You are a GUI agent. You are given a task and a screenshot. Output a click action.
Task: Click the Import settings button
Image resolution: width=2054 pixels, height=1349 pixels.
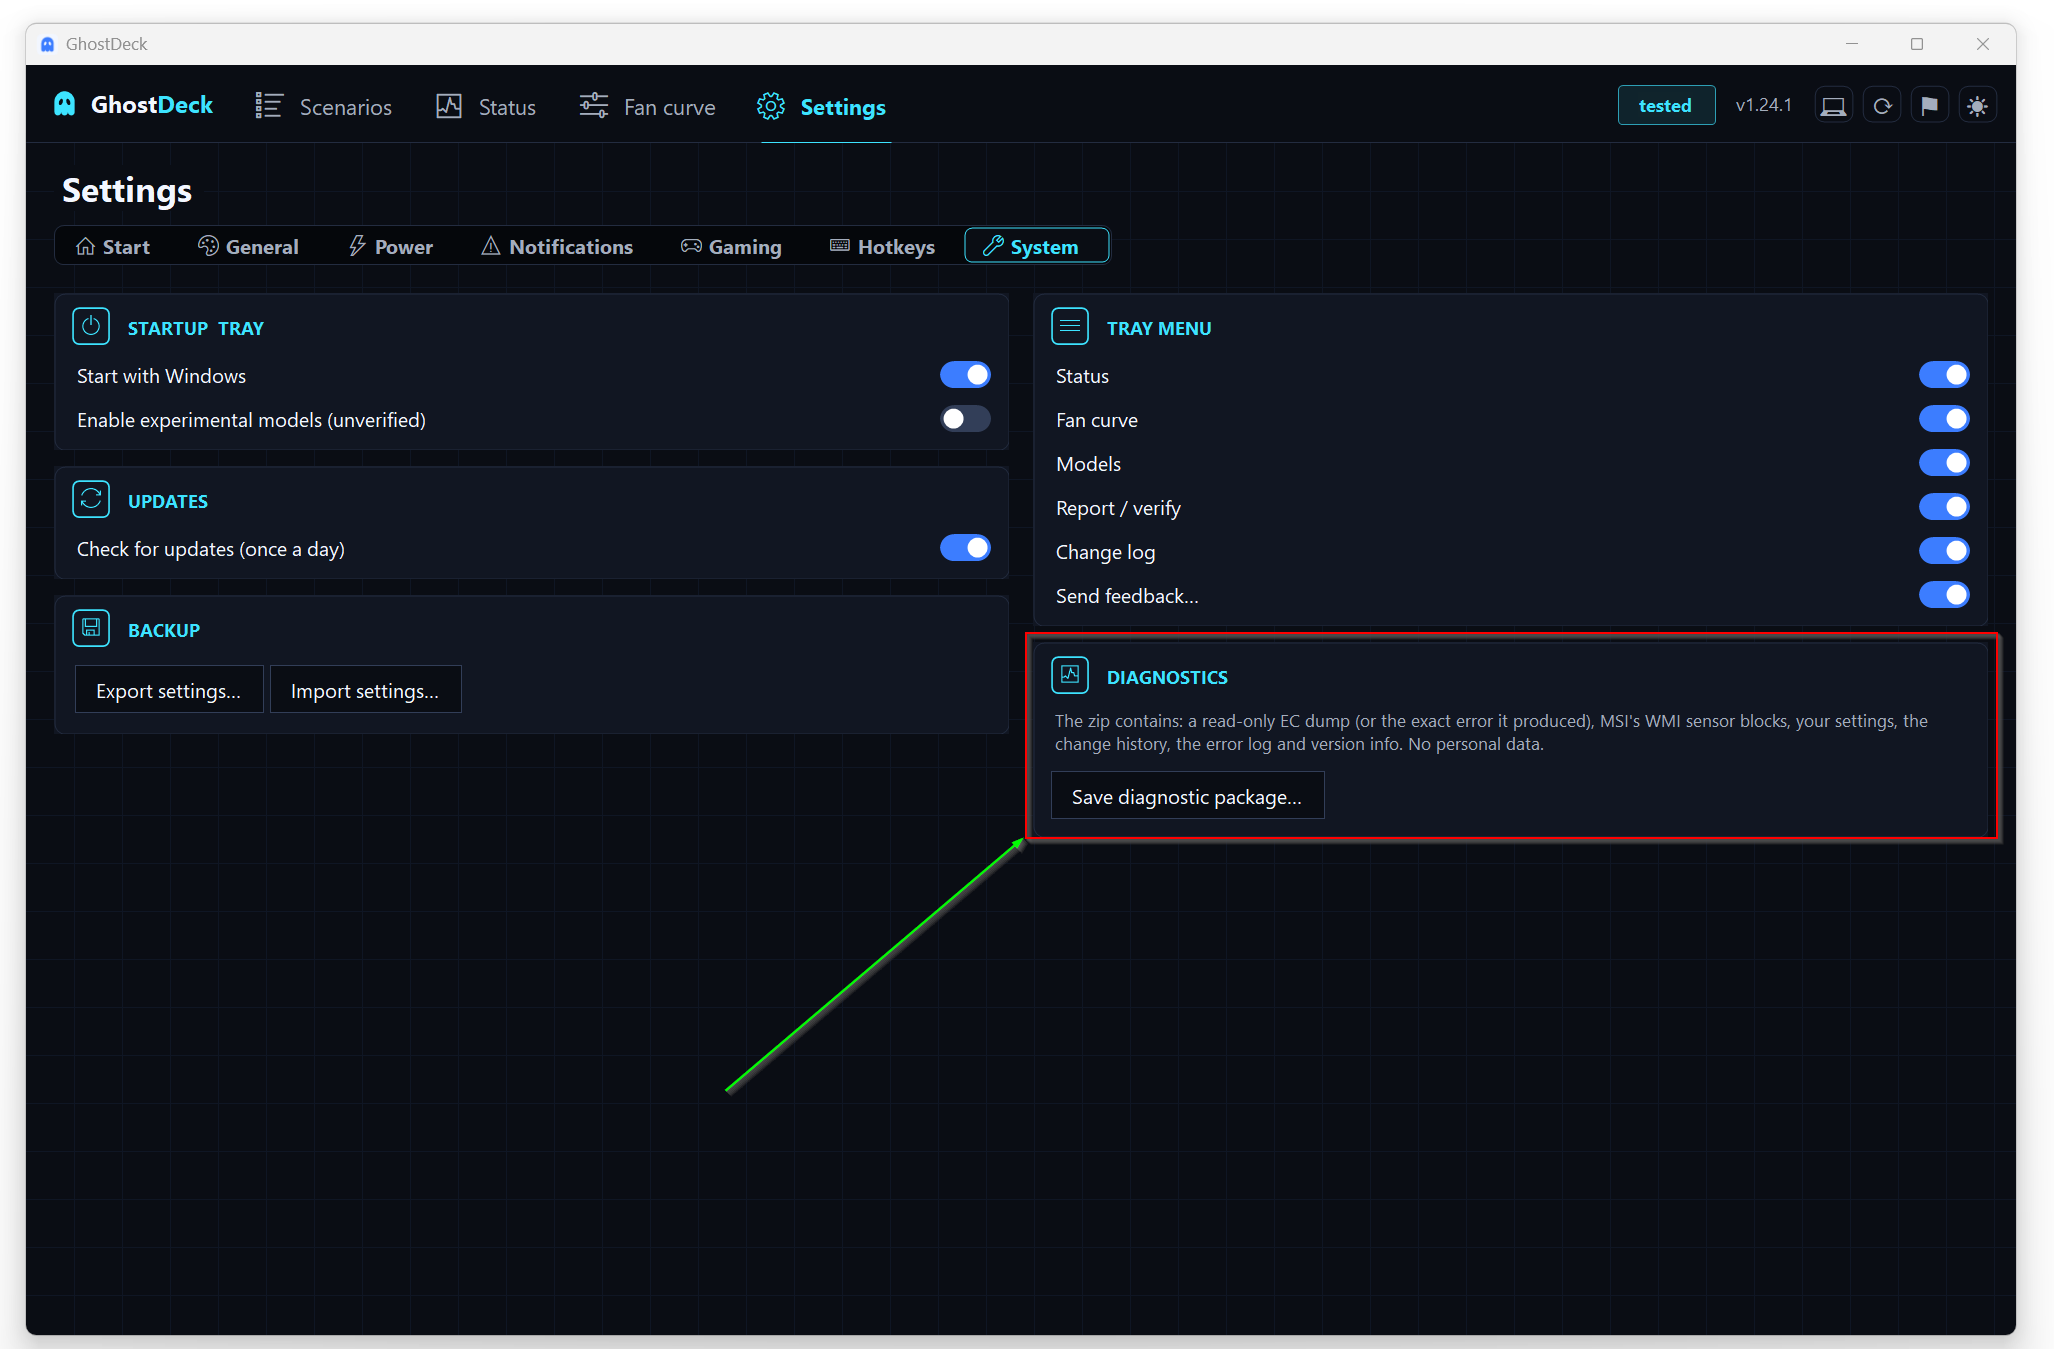click(x=365, y=690)
